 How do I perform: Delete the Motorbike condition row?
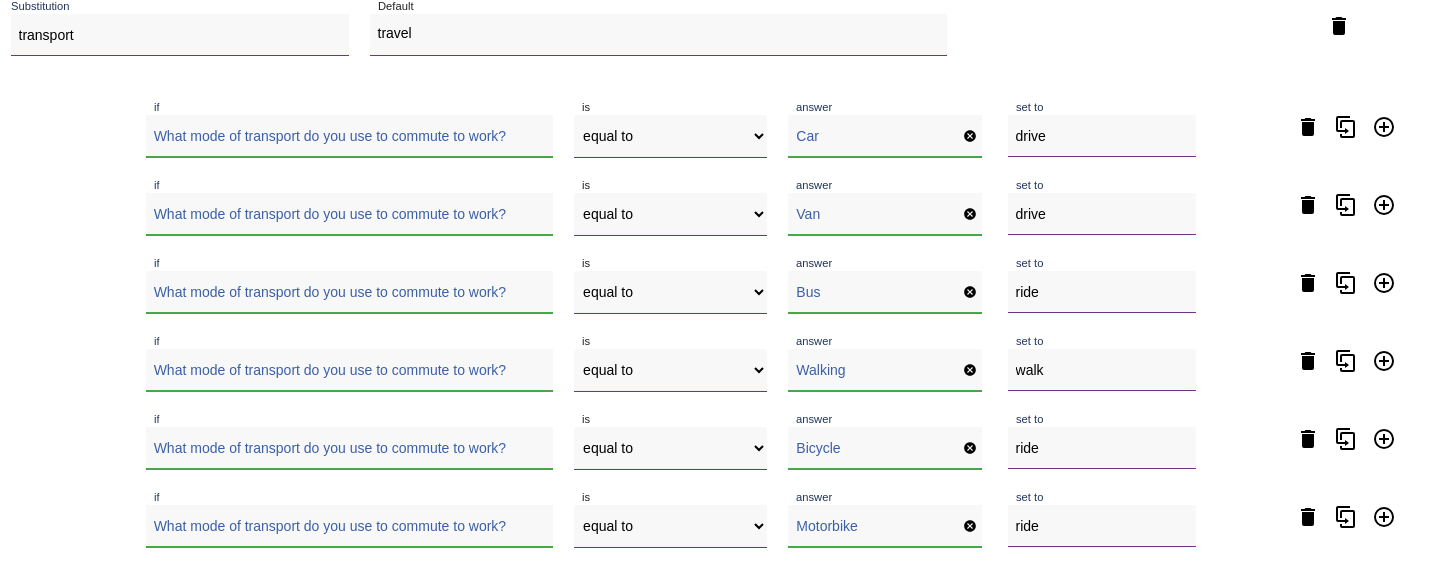pyautogui.click(x=1308, y=517)
